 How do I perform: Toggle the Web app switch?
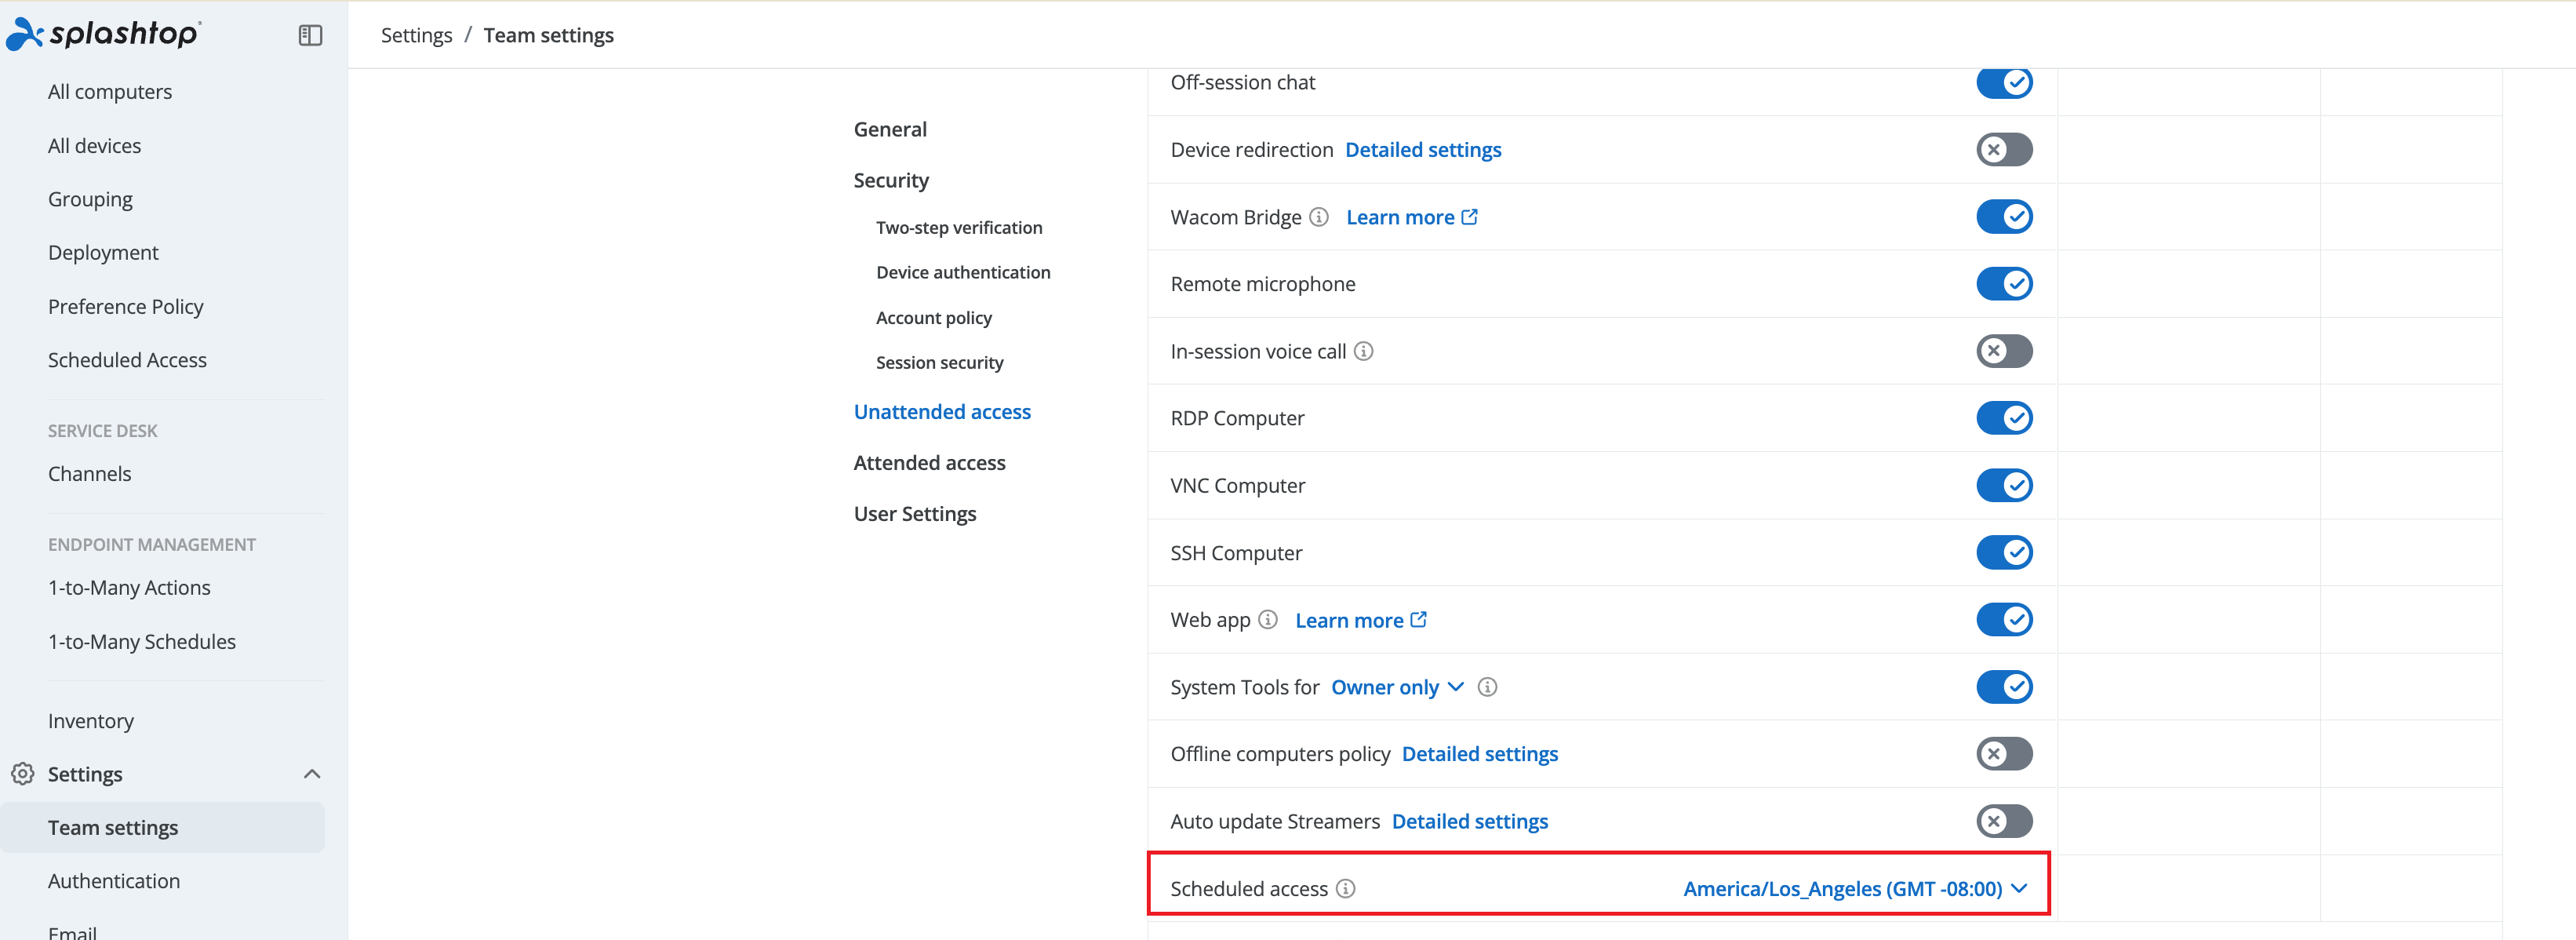tap(2004, 620)
